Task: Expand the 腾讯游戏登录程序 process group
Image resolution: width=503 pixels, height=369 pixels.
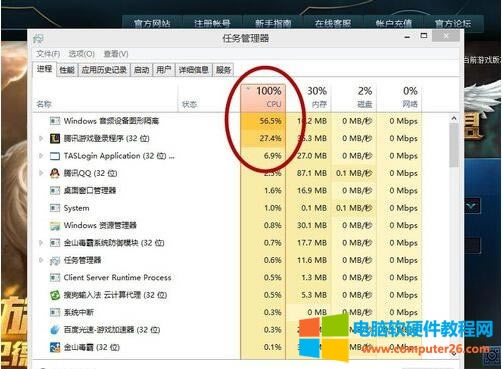Action: (x=41, y=138)
